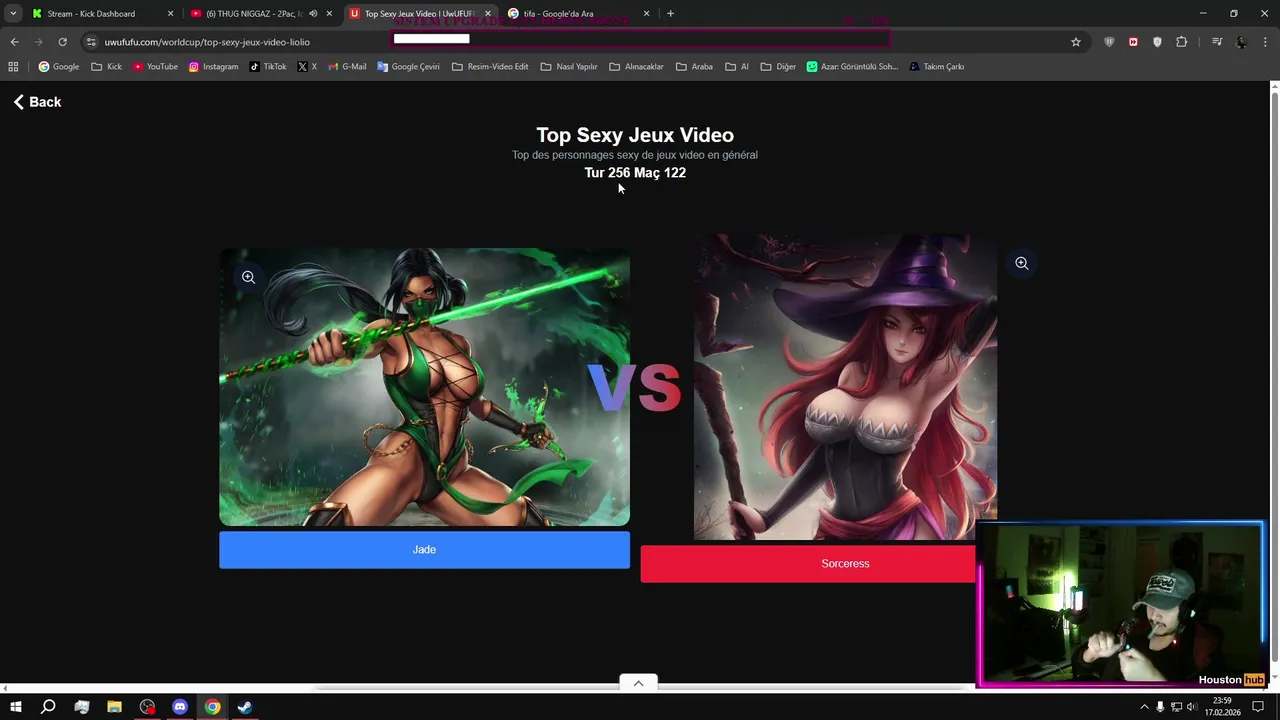Open the Chrome profile avatar
This screenshot has height=720, width=1280.
click(1242, 42)
